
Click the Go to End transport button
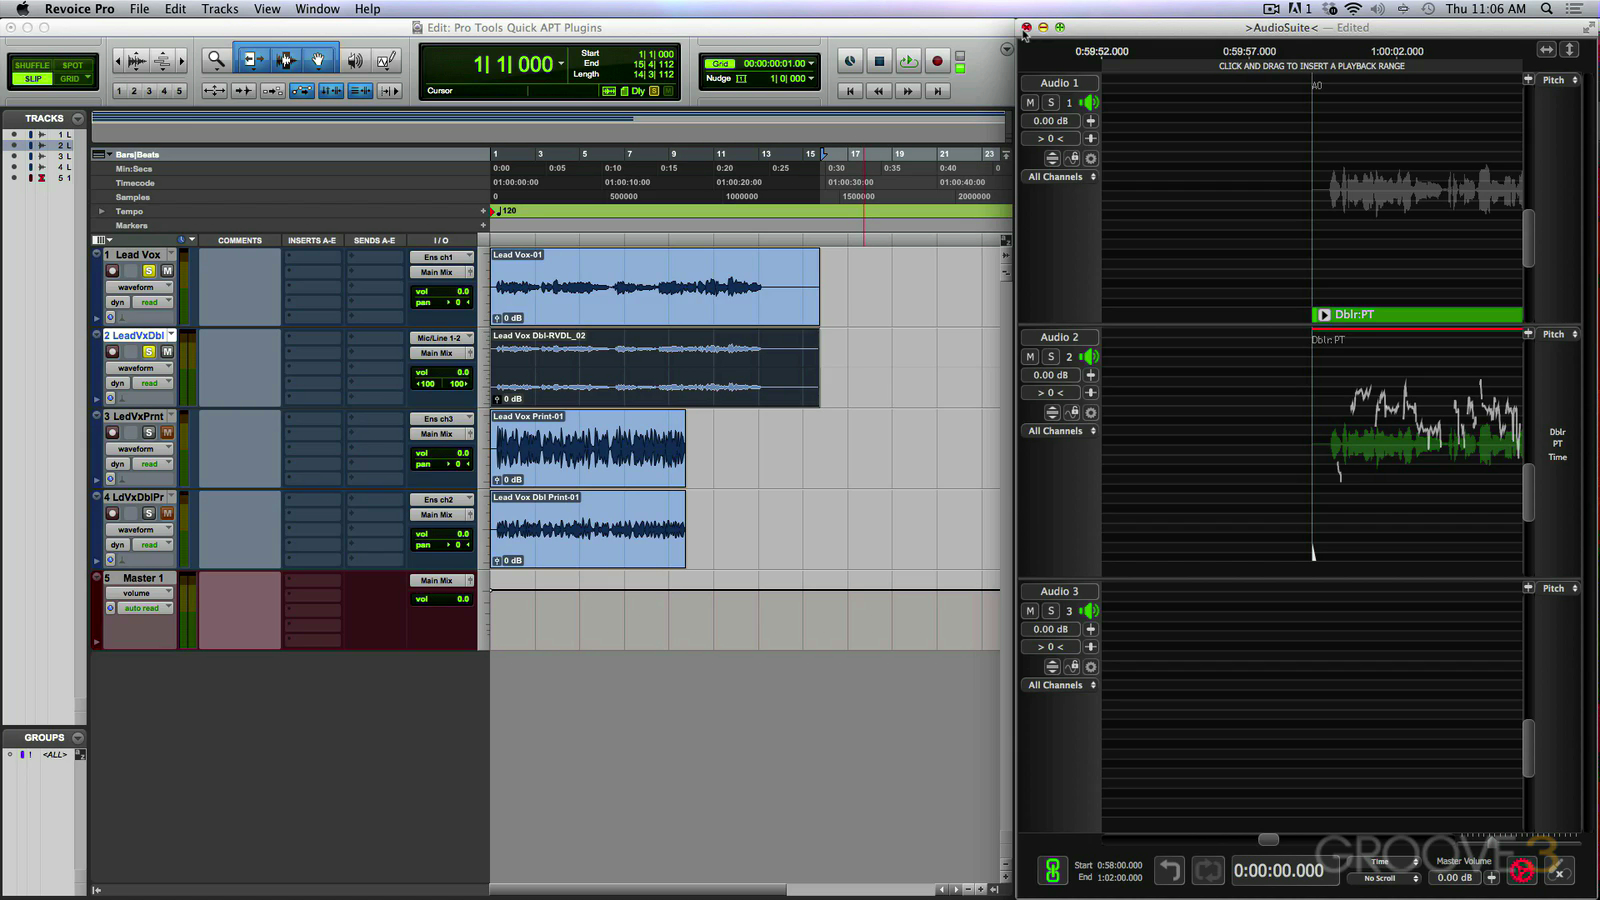937,91
